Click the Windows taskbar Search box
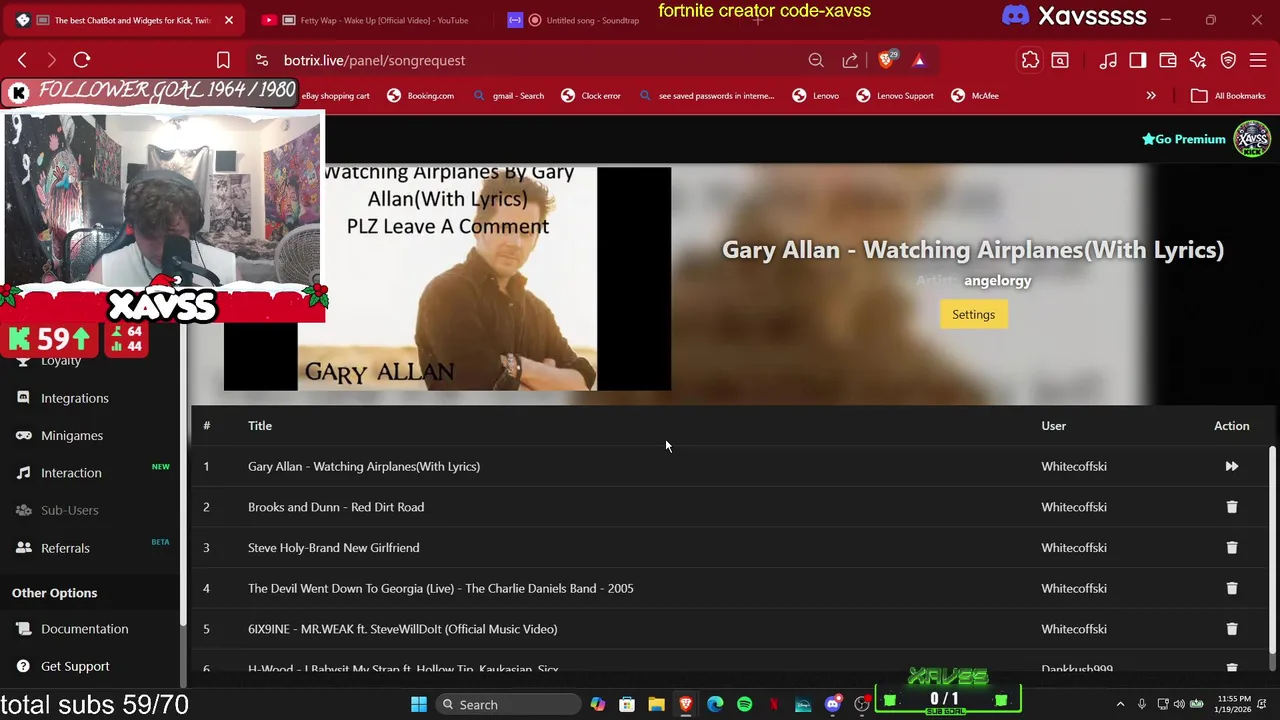Image resolution: width=1280 pixels, height=720 pixels. (508, 704)
